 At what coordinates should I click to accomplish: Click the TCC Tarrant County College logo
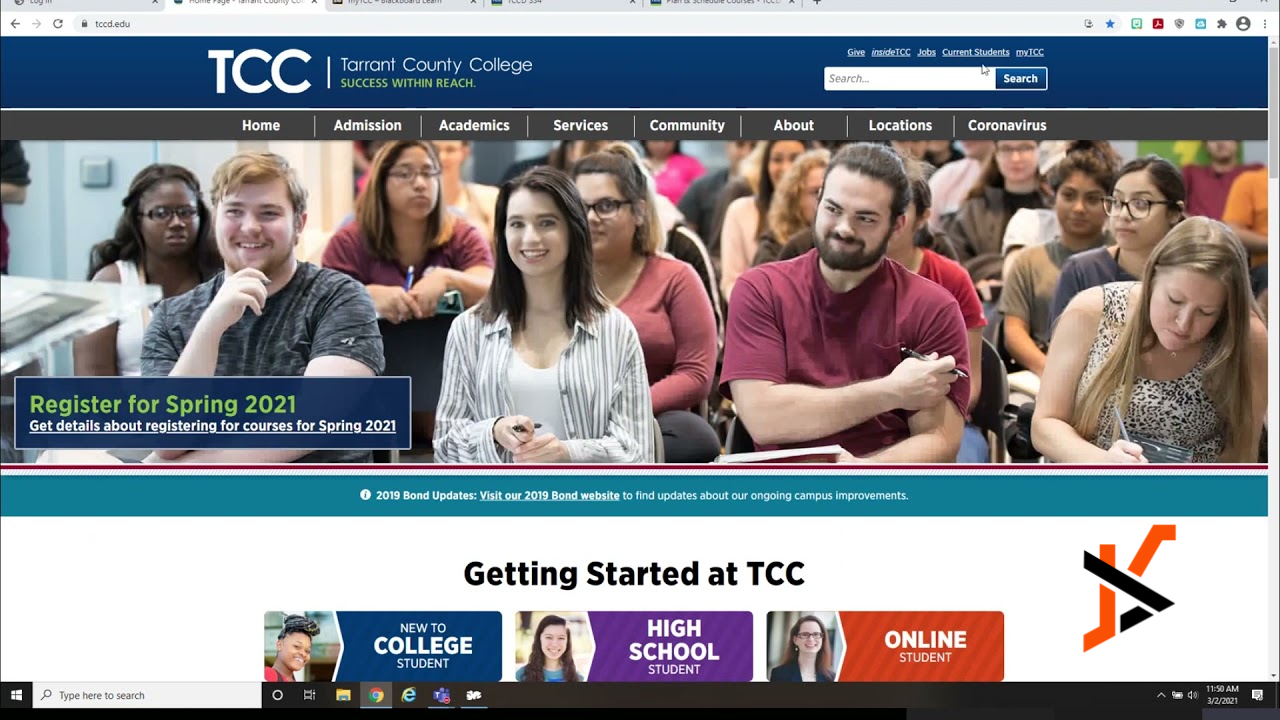[370, 71]
